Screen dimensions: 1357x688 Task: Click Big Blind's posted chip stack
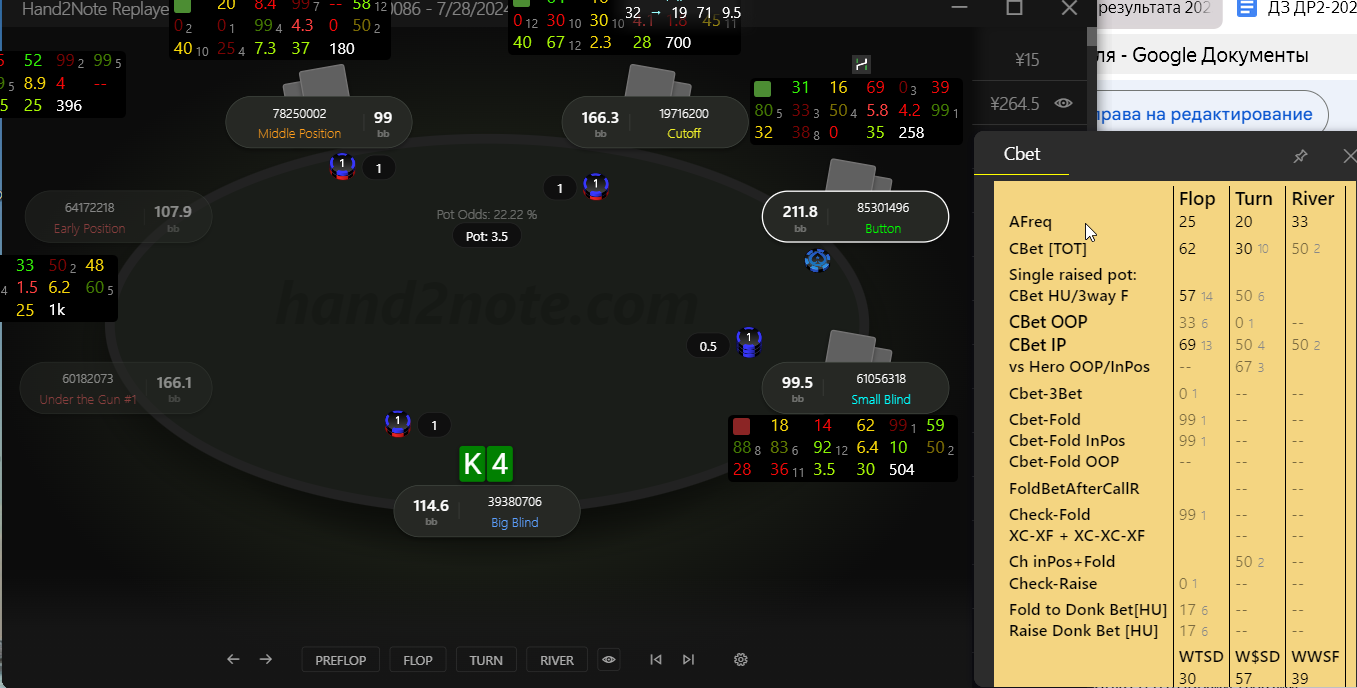(x=397, y=424)
